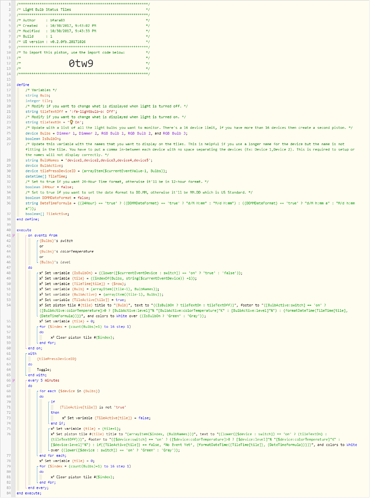Select the 'integer tile;' variable
The height and width of the screenshot is (500, 372).
pyautogui.click(x=39, y=101)
